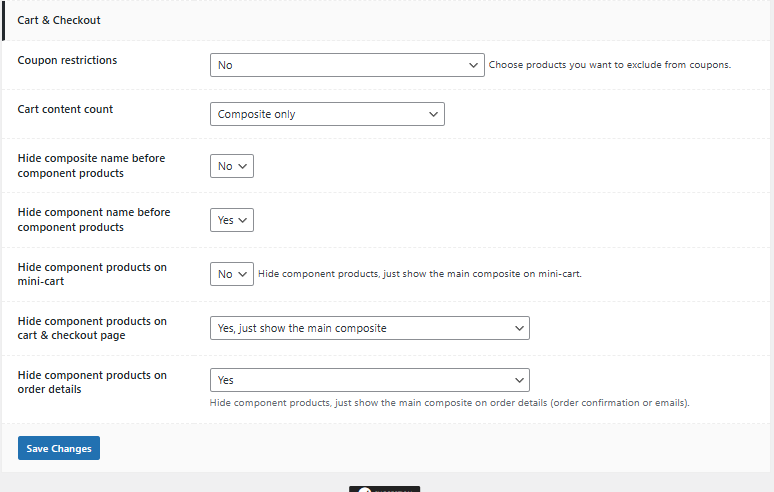Click the Save Changes button
Viewport: 774px width, 492px height.
(x=59, y=448)
